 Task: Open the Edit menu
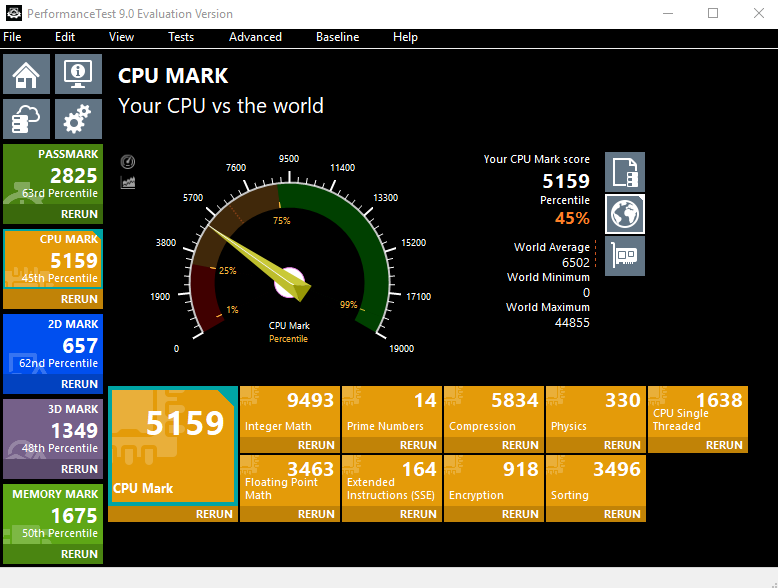(x=65, y=37)
